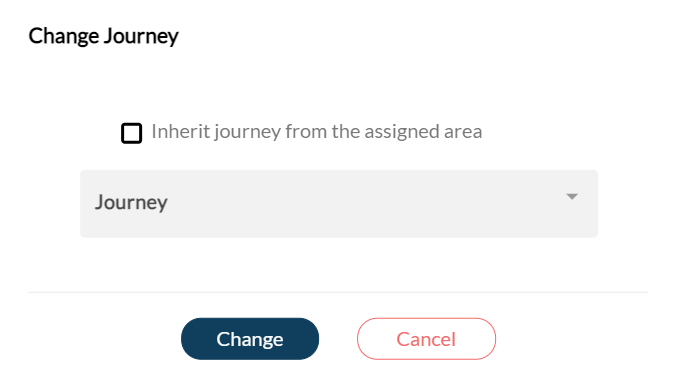Tick the inherit journey checkbox

pyautogui.click(x=131, y=133)
